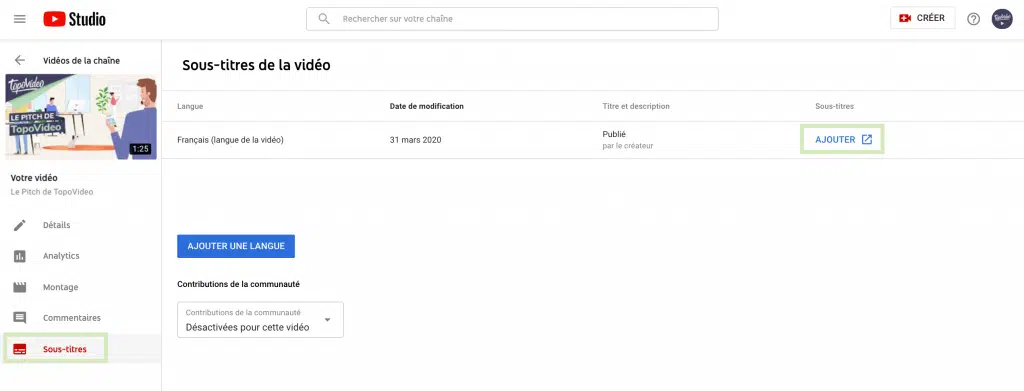Click the 'Sous-titres de la vidéo' heading
This screenshot has height=391, width=1024.
pyautogui.click(x=256, y=65)
